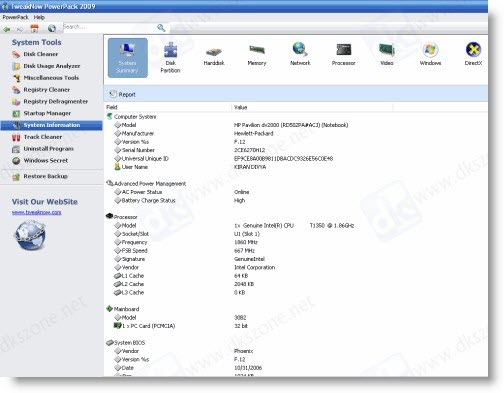Click the green Back arrow in toolbar
The height and width of the screenshot is (393, 504).
pos(7,29)
